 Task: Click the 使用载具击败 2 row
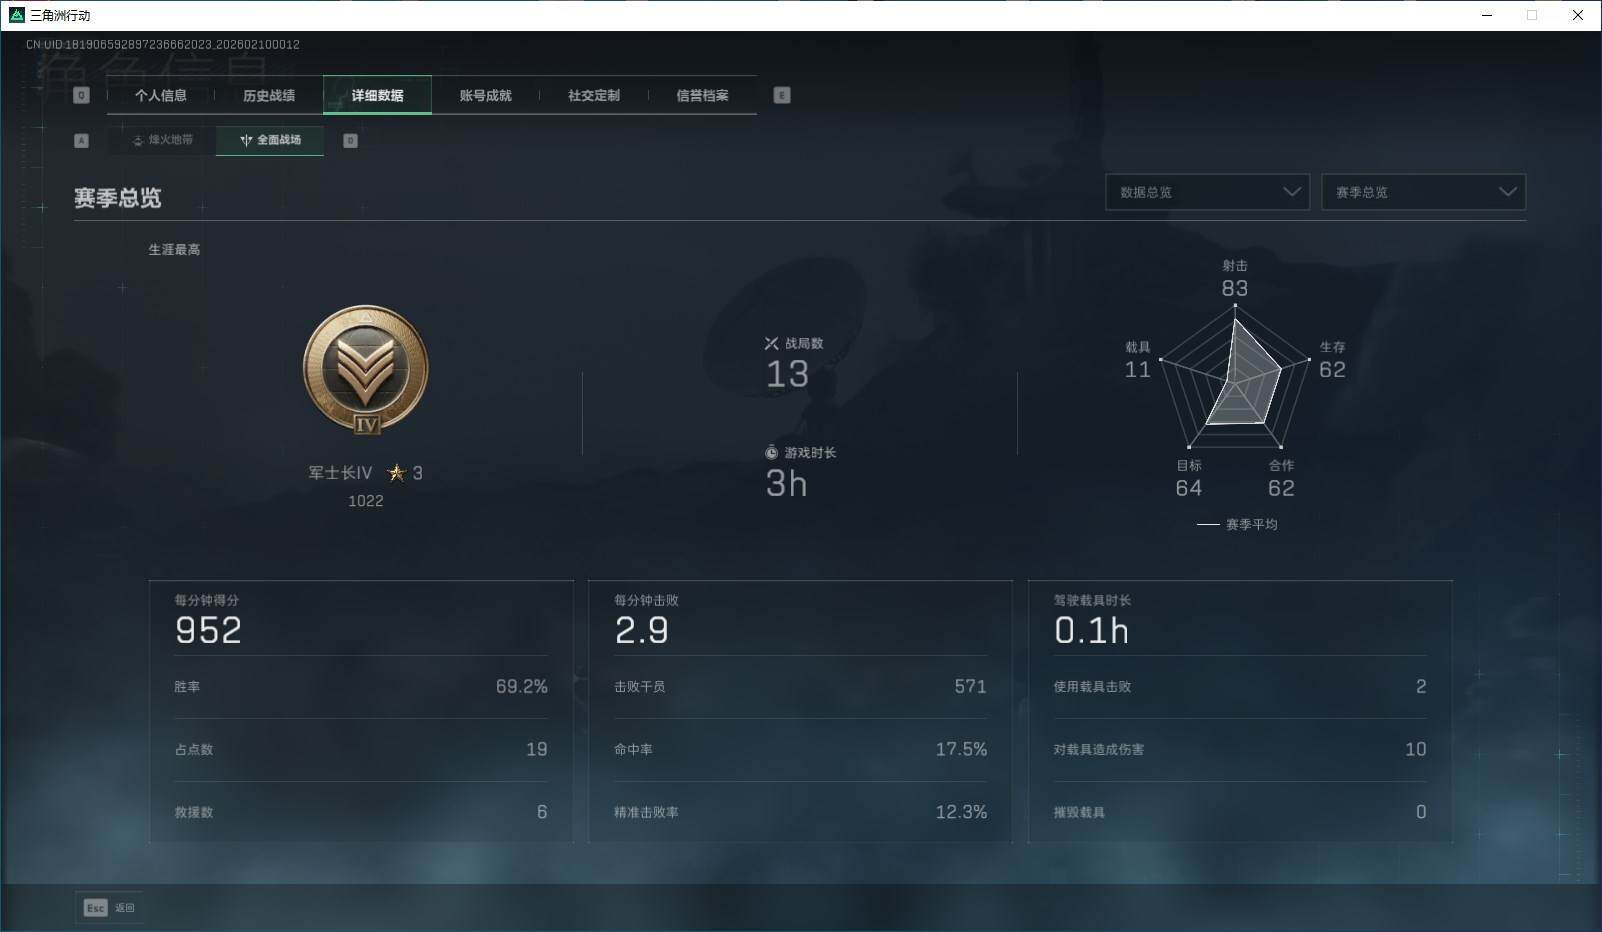click(x=1240, y=687)
